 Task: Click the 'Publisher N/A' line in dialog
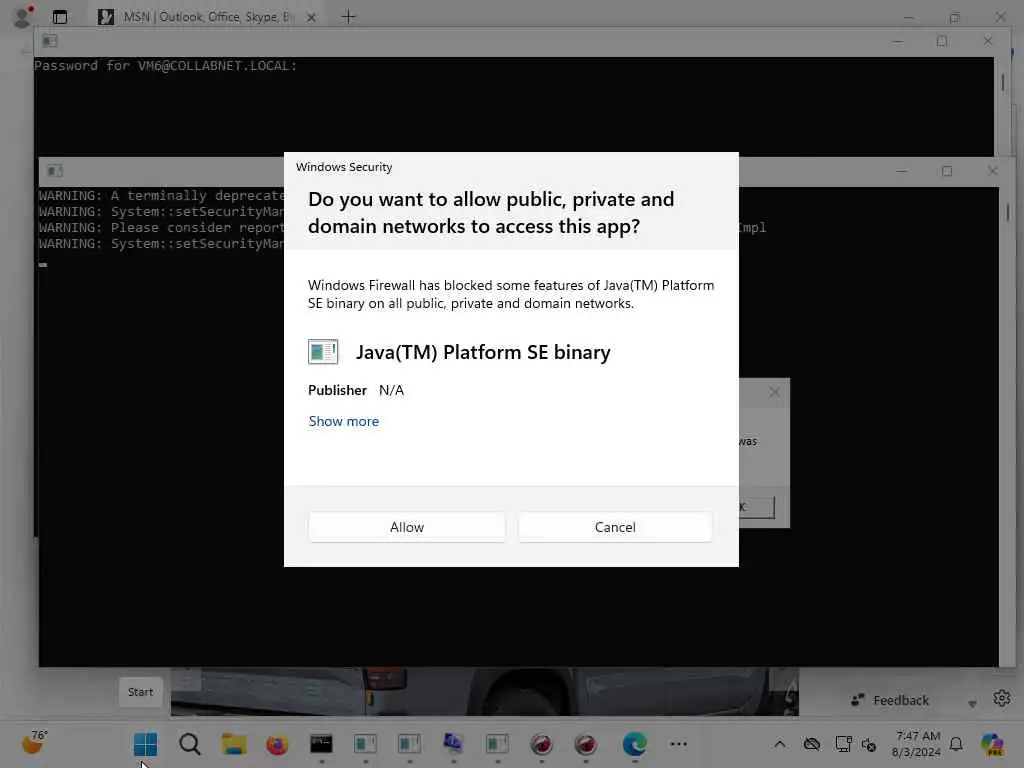click(356, 390)
